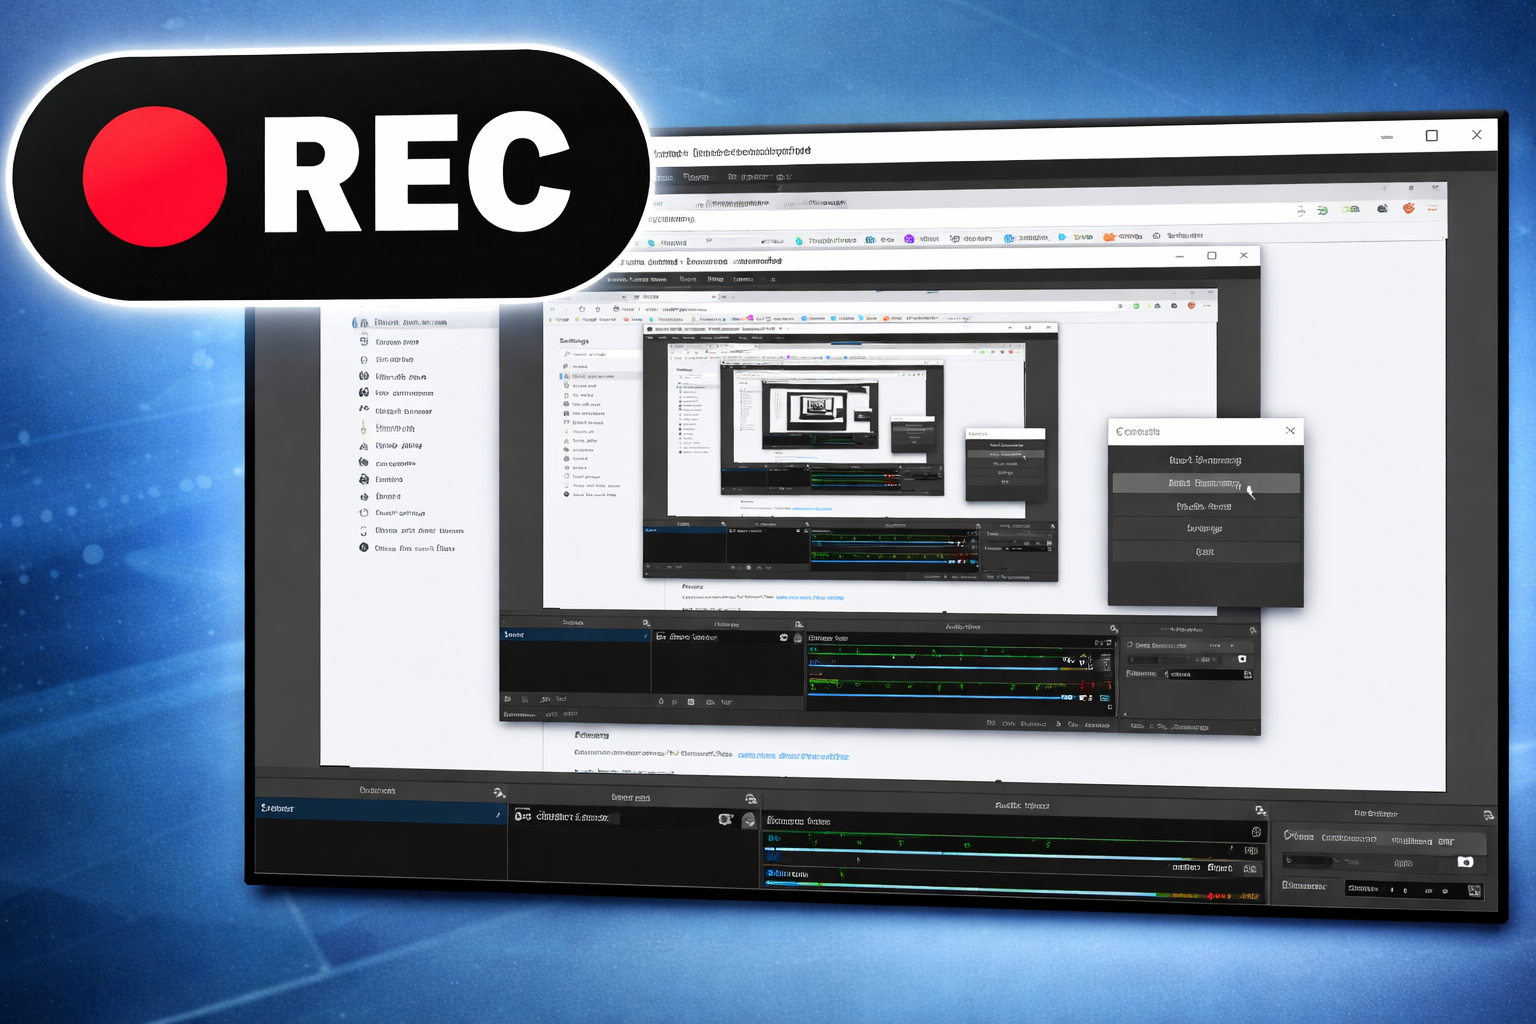
Task: Click the first button in the dark popup list
Action: (x=1206, y=460)
